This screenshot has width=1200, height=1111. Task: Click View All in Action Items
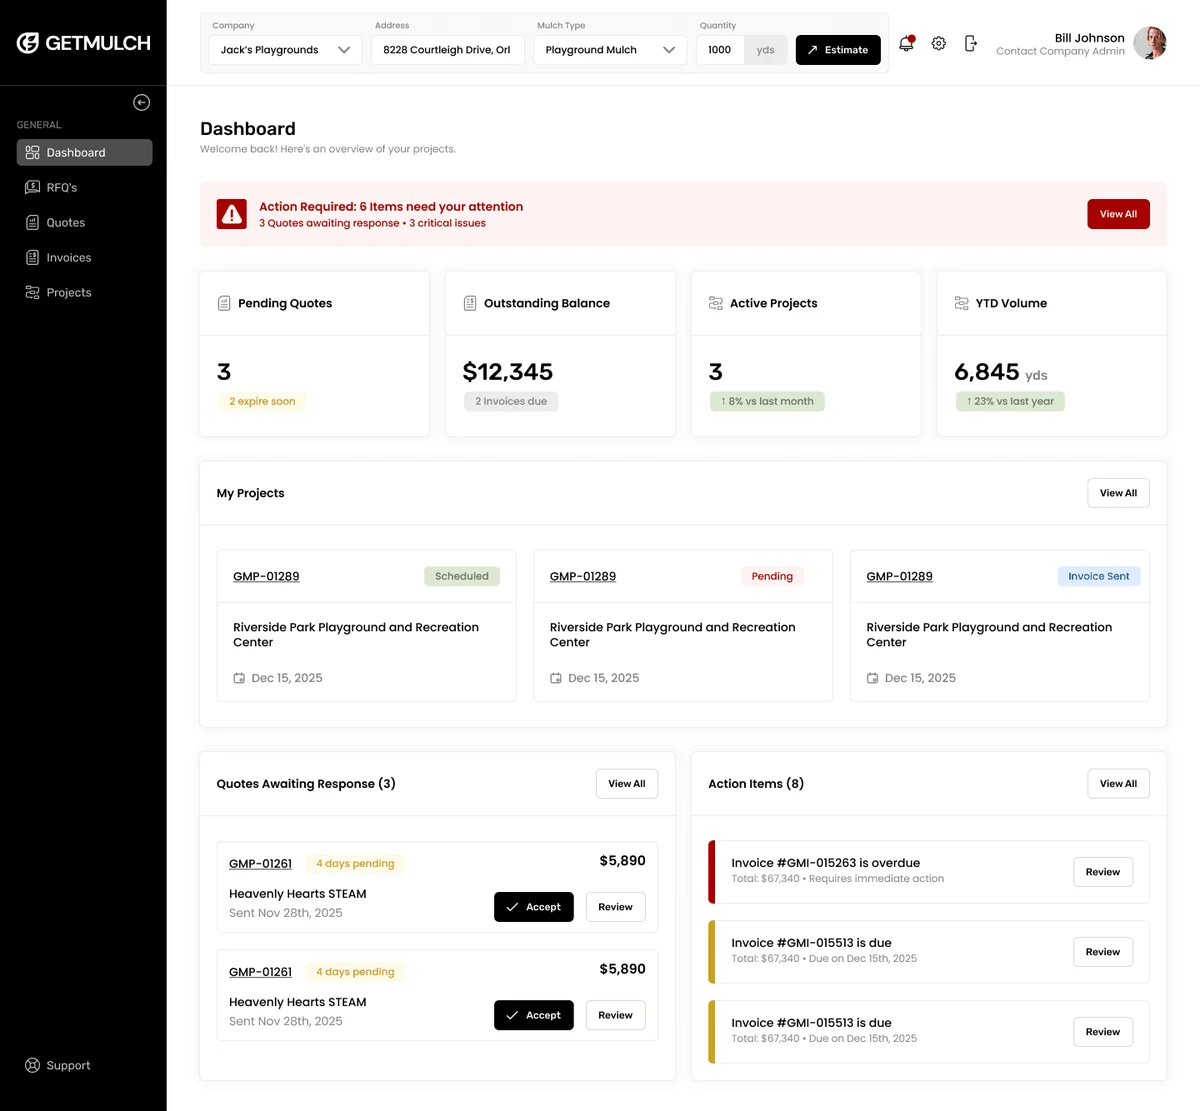1118,784
